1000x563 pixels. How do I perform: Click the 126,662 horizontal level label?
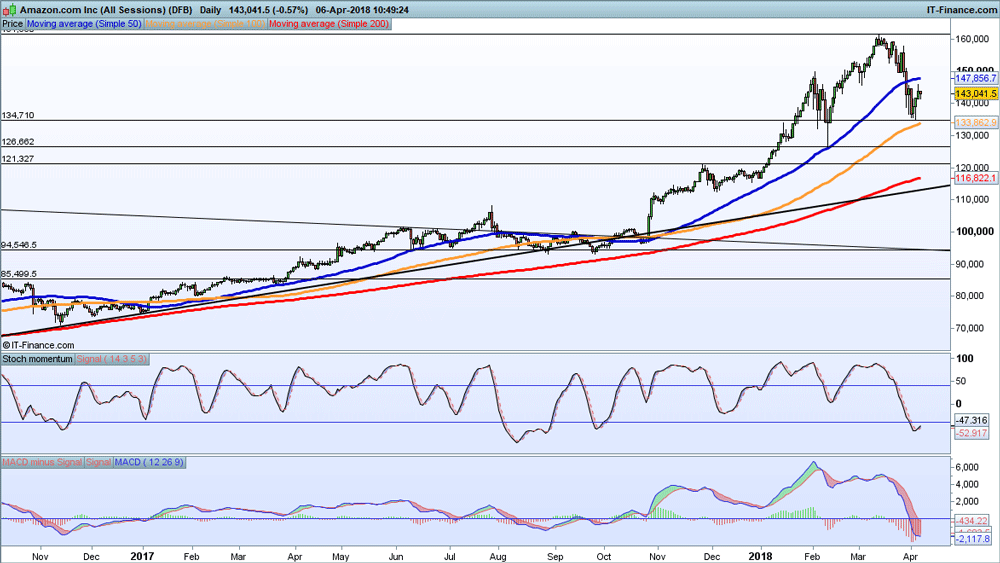18,142
